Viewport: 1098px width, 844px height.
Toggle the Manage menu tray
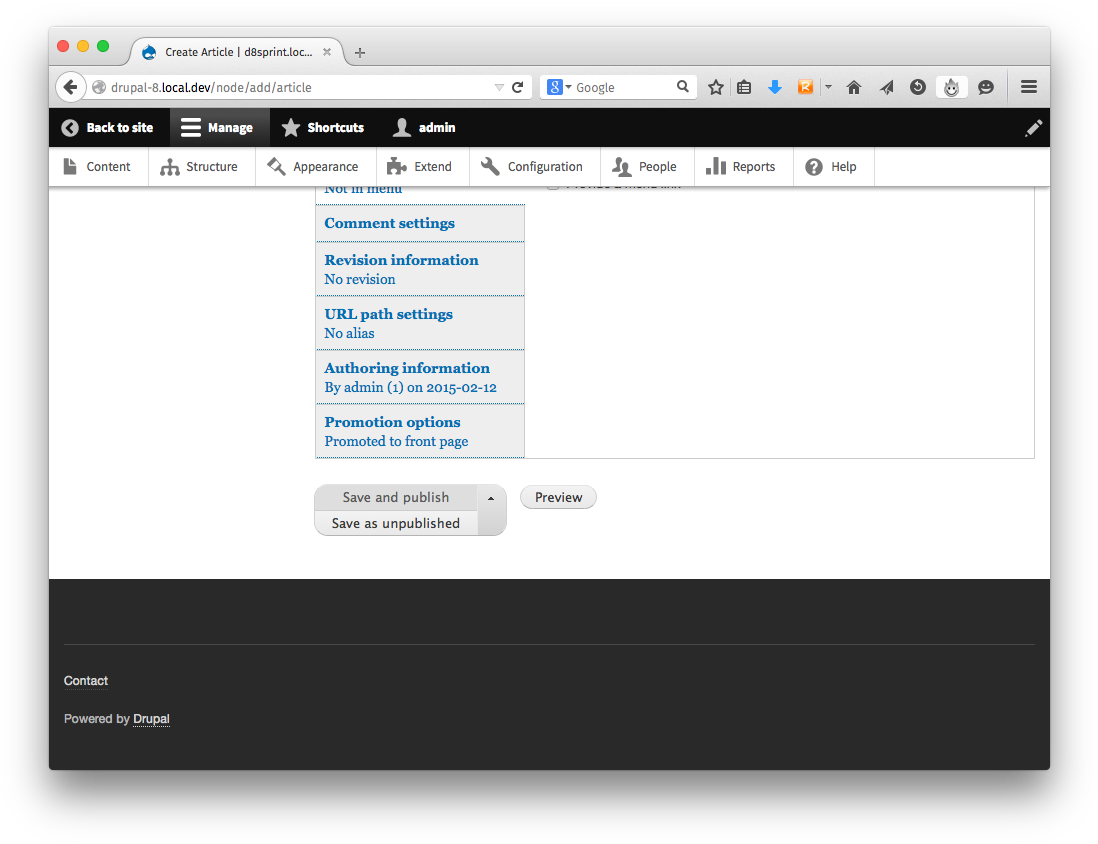(x=218, y=127)
